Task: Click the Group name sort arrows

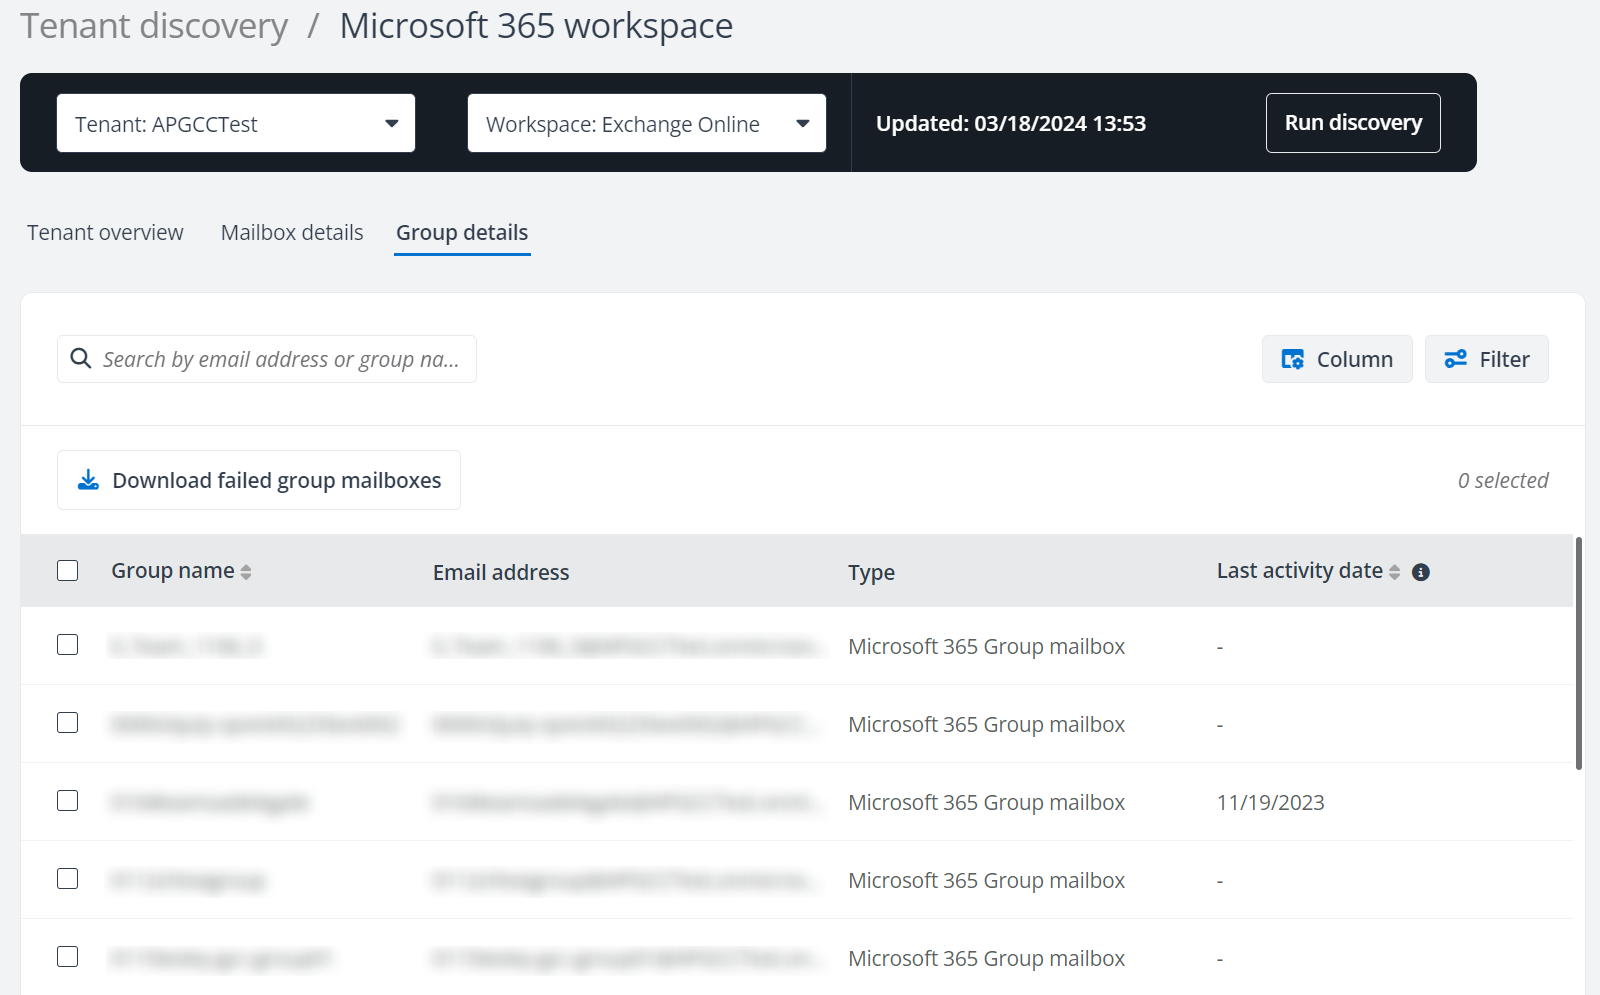Action: (x=246, y=571)
